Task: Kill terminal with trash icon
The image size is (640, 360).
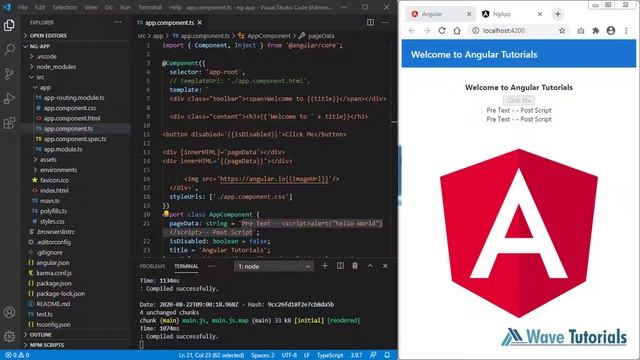Action: click(355, 266)
